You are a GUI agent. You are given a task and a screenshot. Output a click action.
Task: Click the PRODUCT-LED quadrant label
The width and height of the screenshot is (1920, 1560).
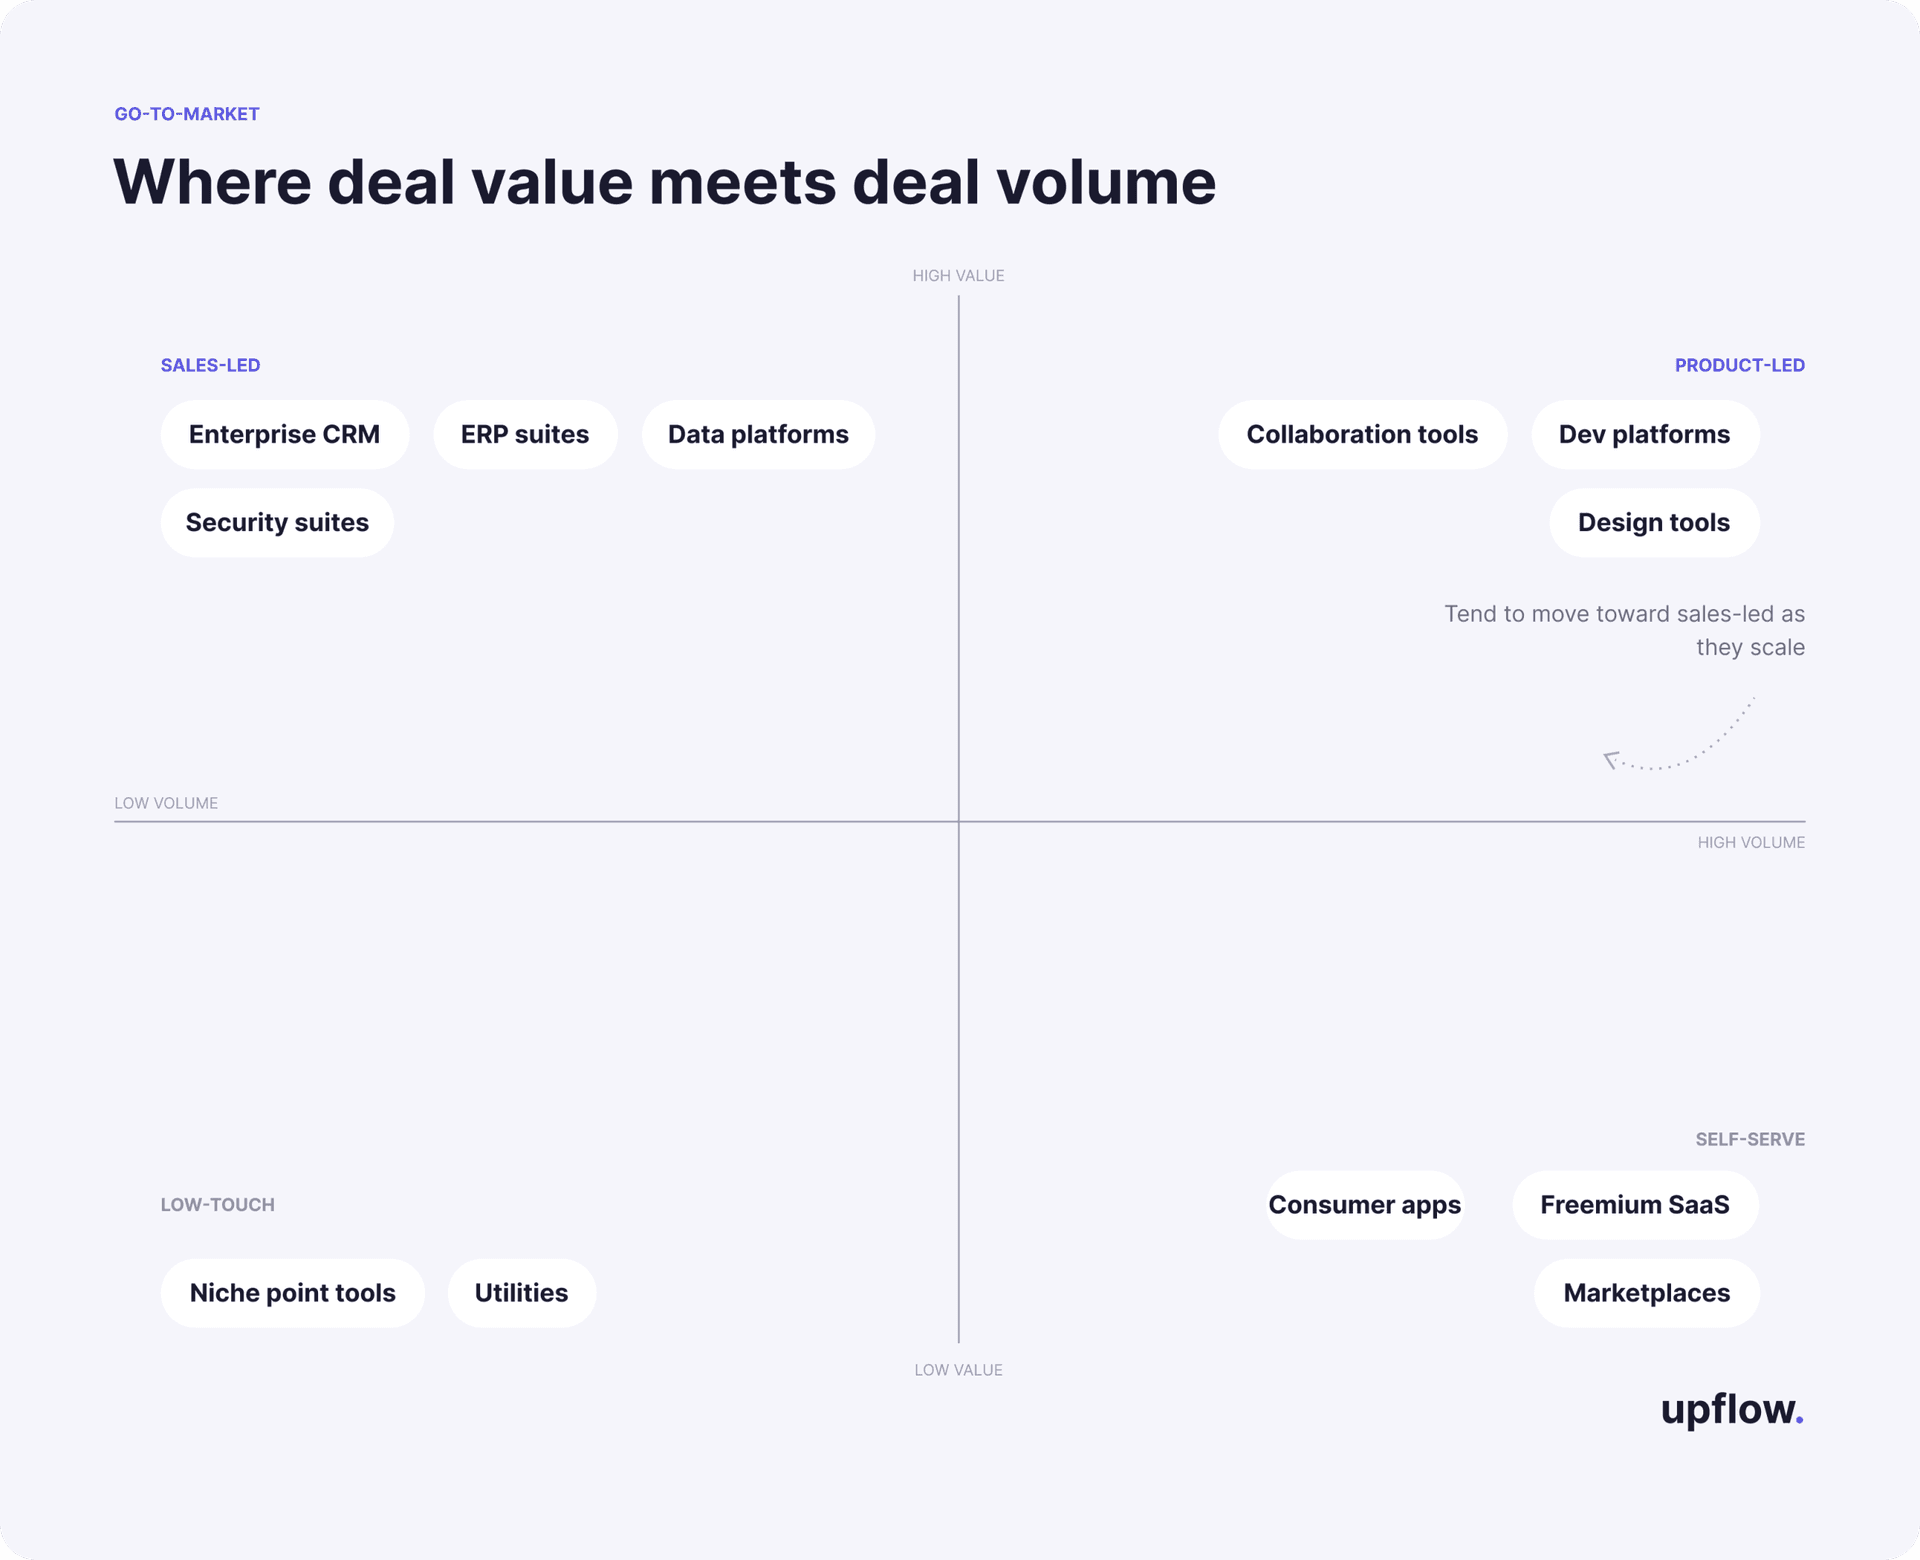click(x=1740, y=366)
